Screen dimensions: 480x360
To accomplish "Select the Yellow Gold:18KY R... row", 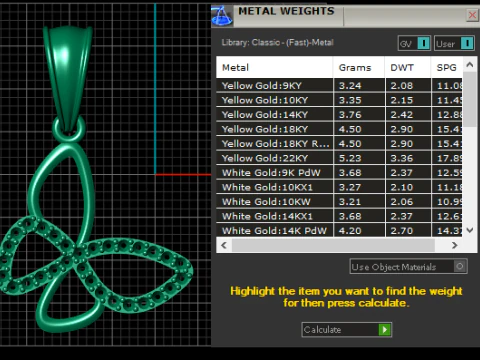I will coord(339,144).
